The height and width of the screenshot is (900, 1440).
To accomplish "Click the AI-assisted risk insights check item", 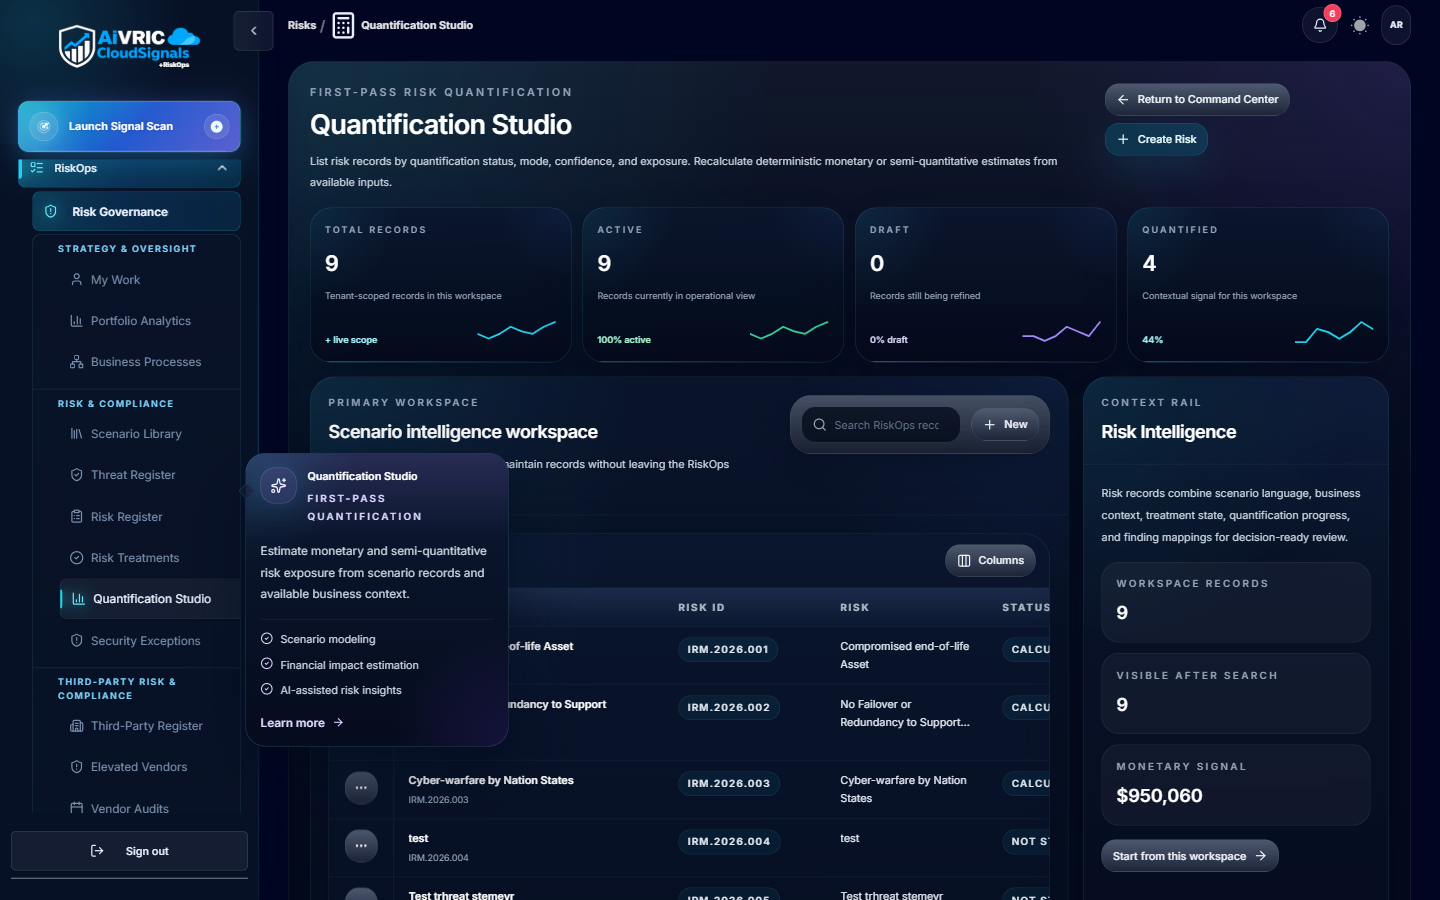I will (331, 690).
